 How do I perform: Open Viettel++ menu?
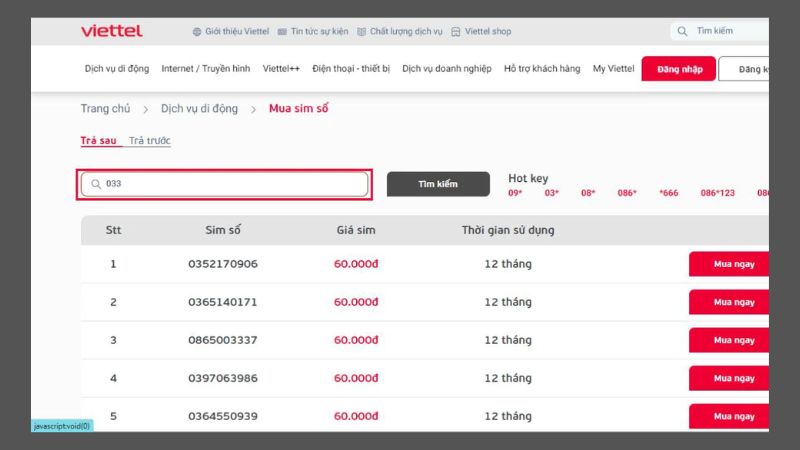(281, 68)
